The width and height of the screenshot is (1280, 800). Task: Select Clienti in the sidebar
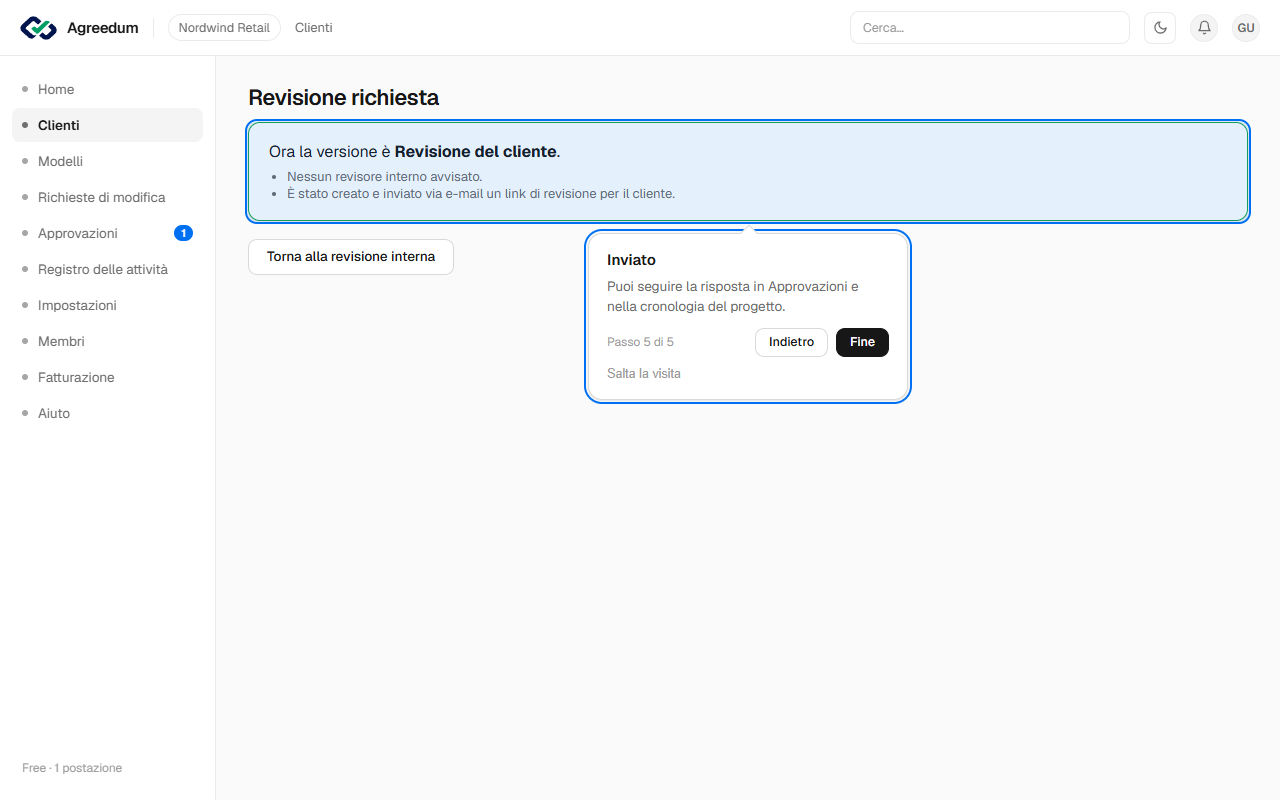(107, 125)
